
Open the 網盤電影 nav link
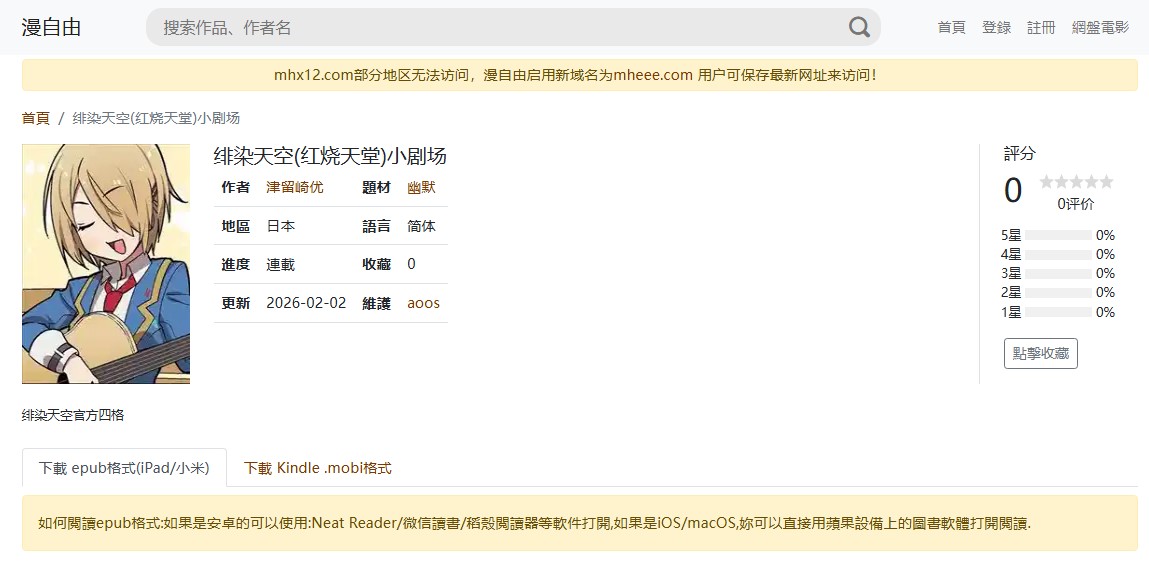click(x=1100, y=27)
